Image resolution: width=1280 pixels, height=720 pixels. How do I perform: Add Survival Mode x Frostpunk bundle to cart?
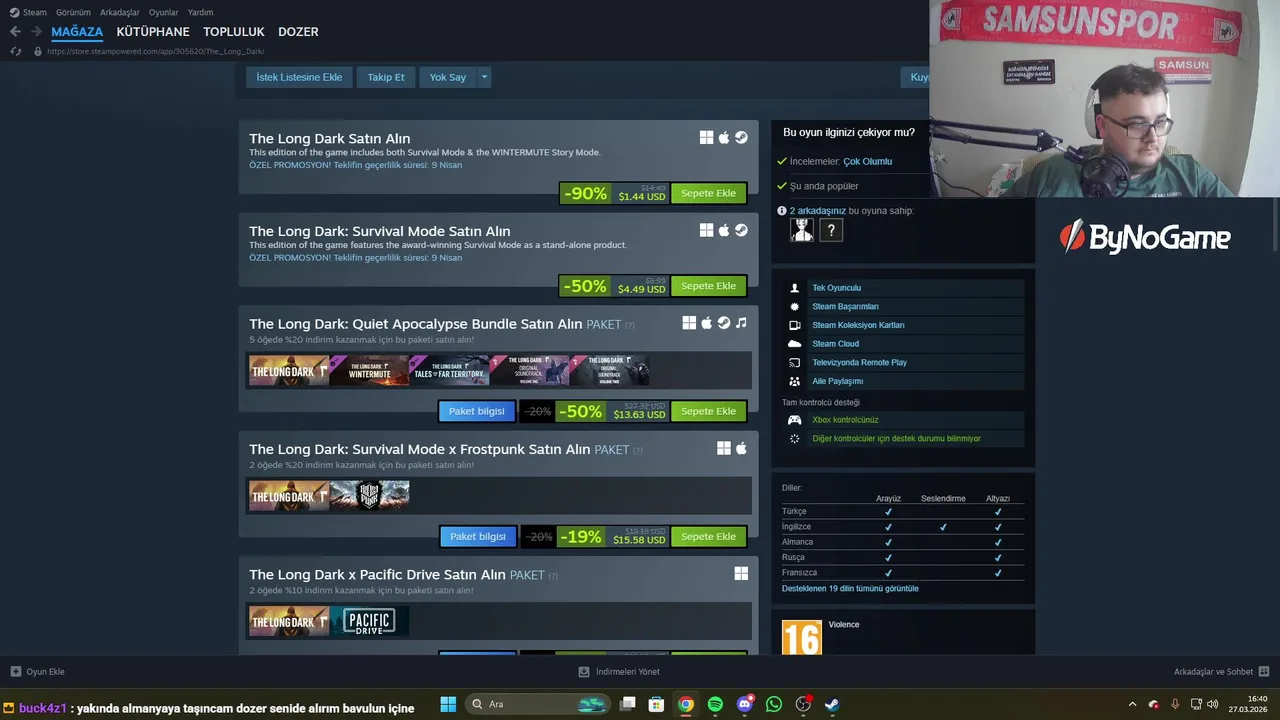(708, 536)
